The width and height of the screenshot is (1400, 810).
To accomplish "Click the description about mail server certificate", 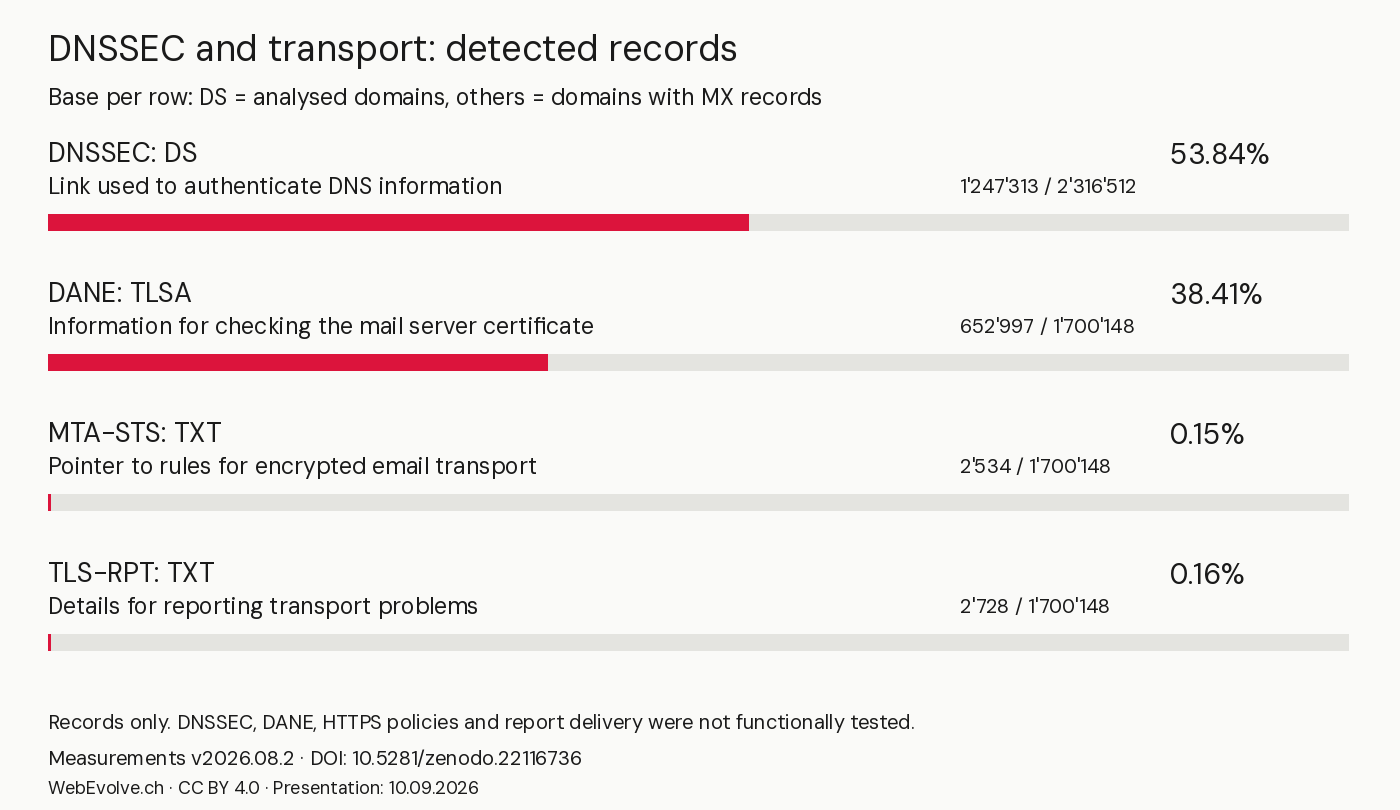I will pyautogui.click(x=321, y=326).
